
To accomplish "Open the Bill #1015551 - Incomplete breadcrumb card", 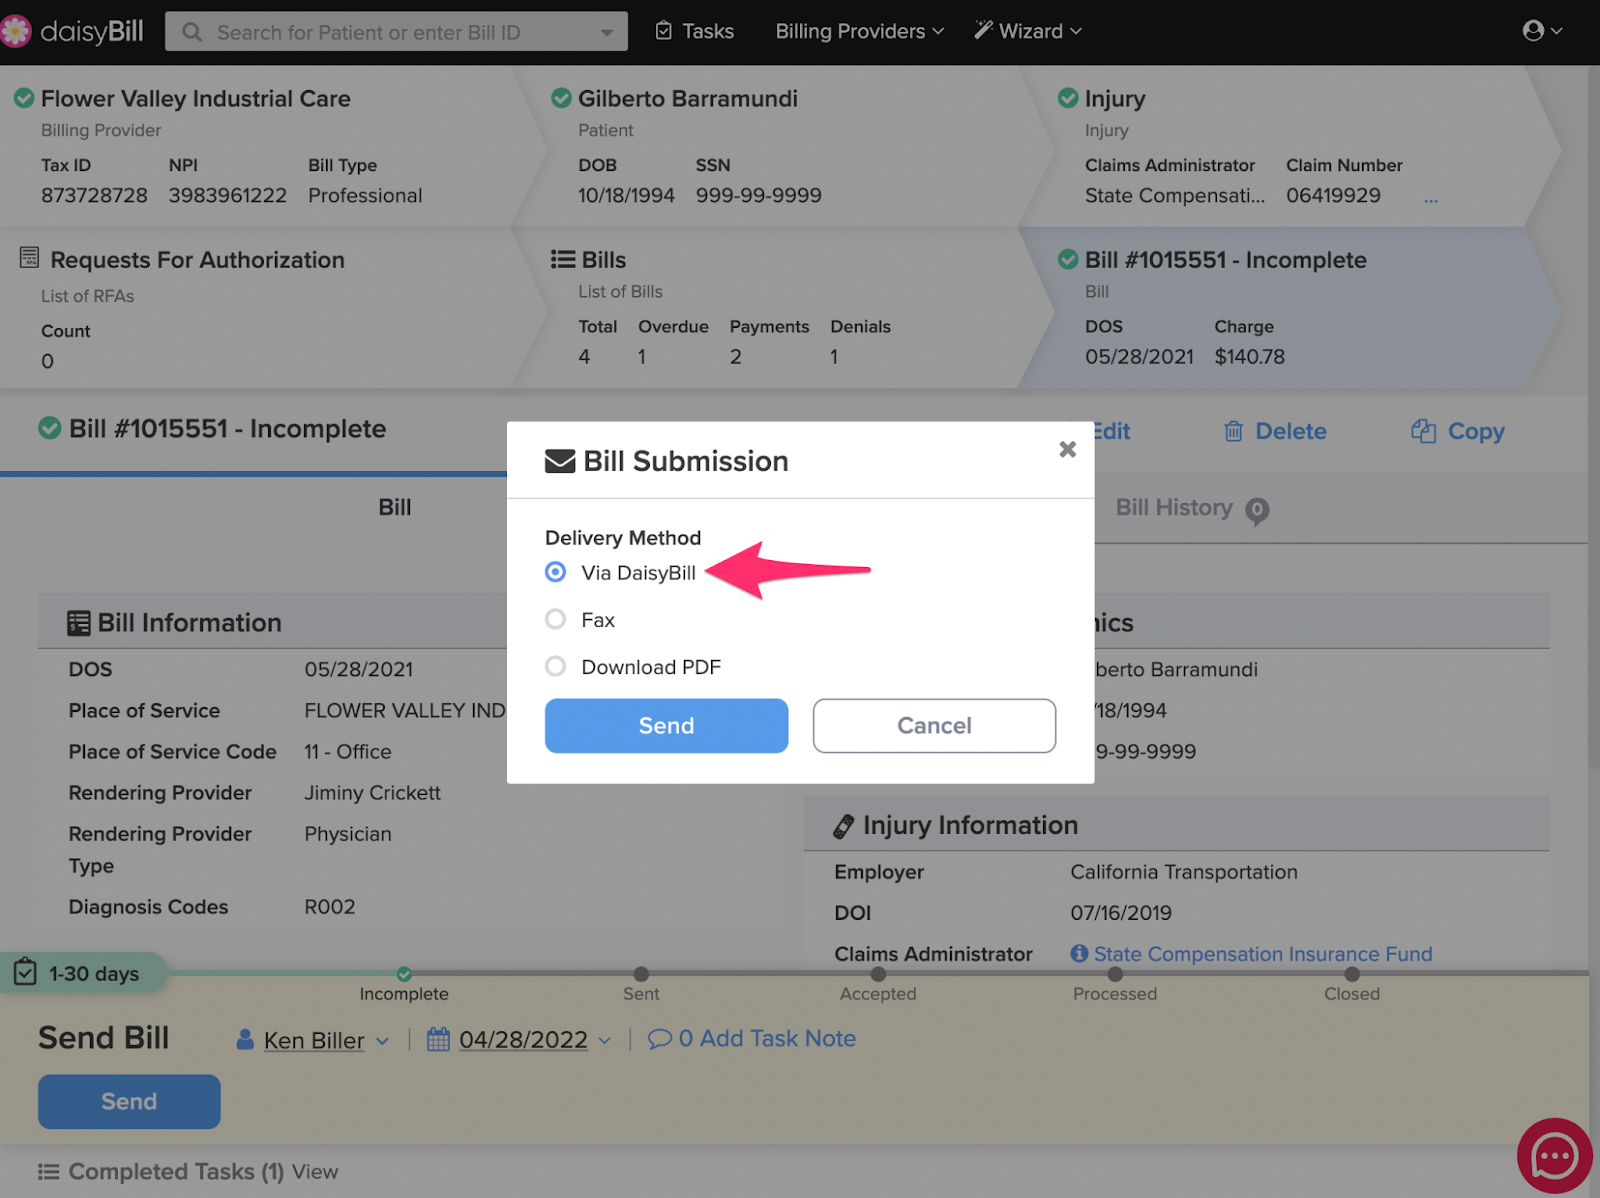I will (x=1290, y=309).
